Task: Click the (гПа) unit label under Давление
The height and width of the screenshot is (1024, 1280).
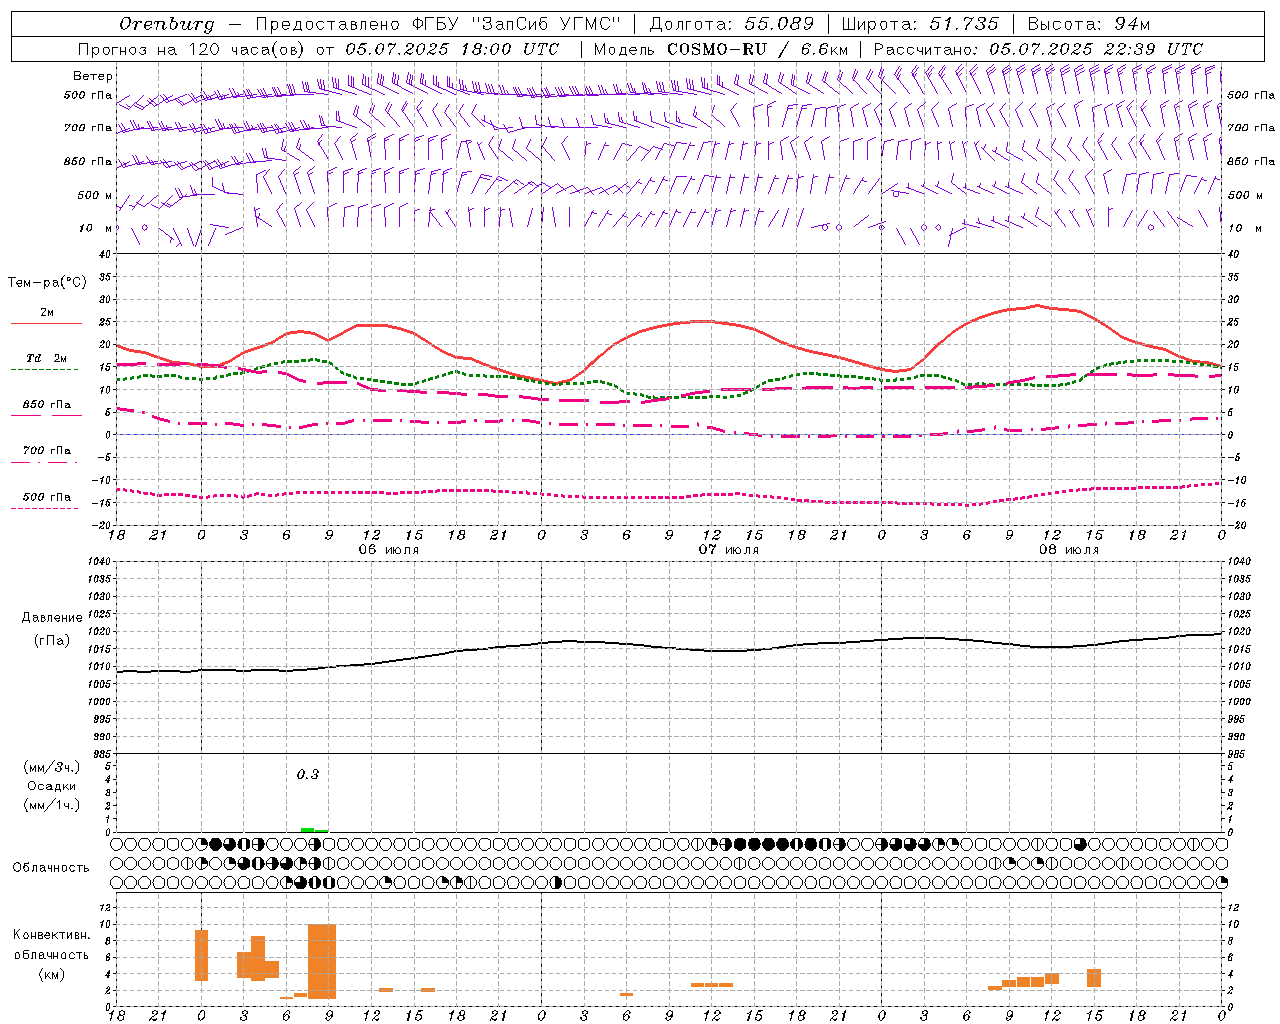Action: 52,641
